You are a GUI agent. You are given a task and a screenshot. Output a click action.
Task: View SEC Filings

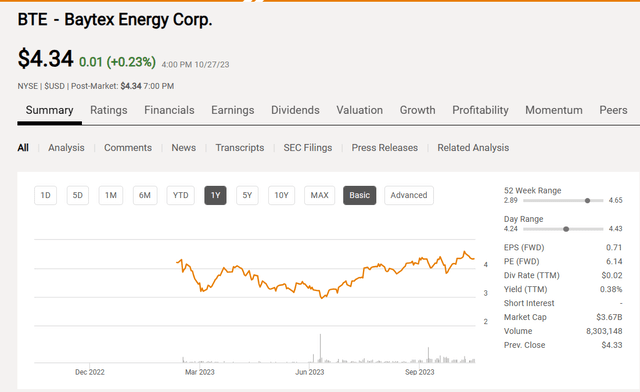click(x=308, y=148)
